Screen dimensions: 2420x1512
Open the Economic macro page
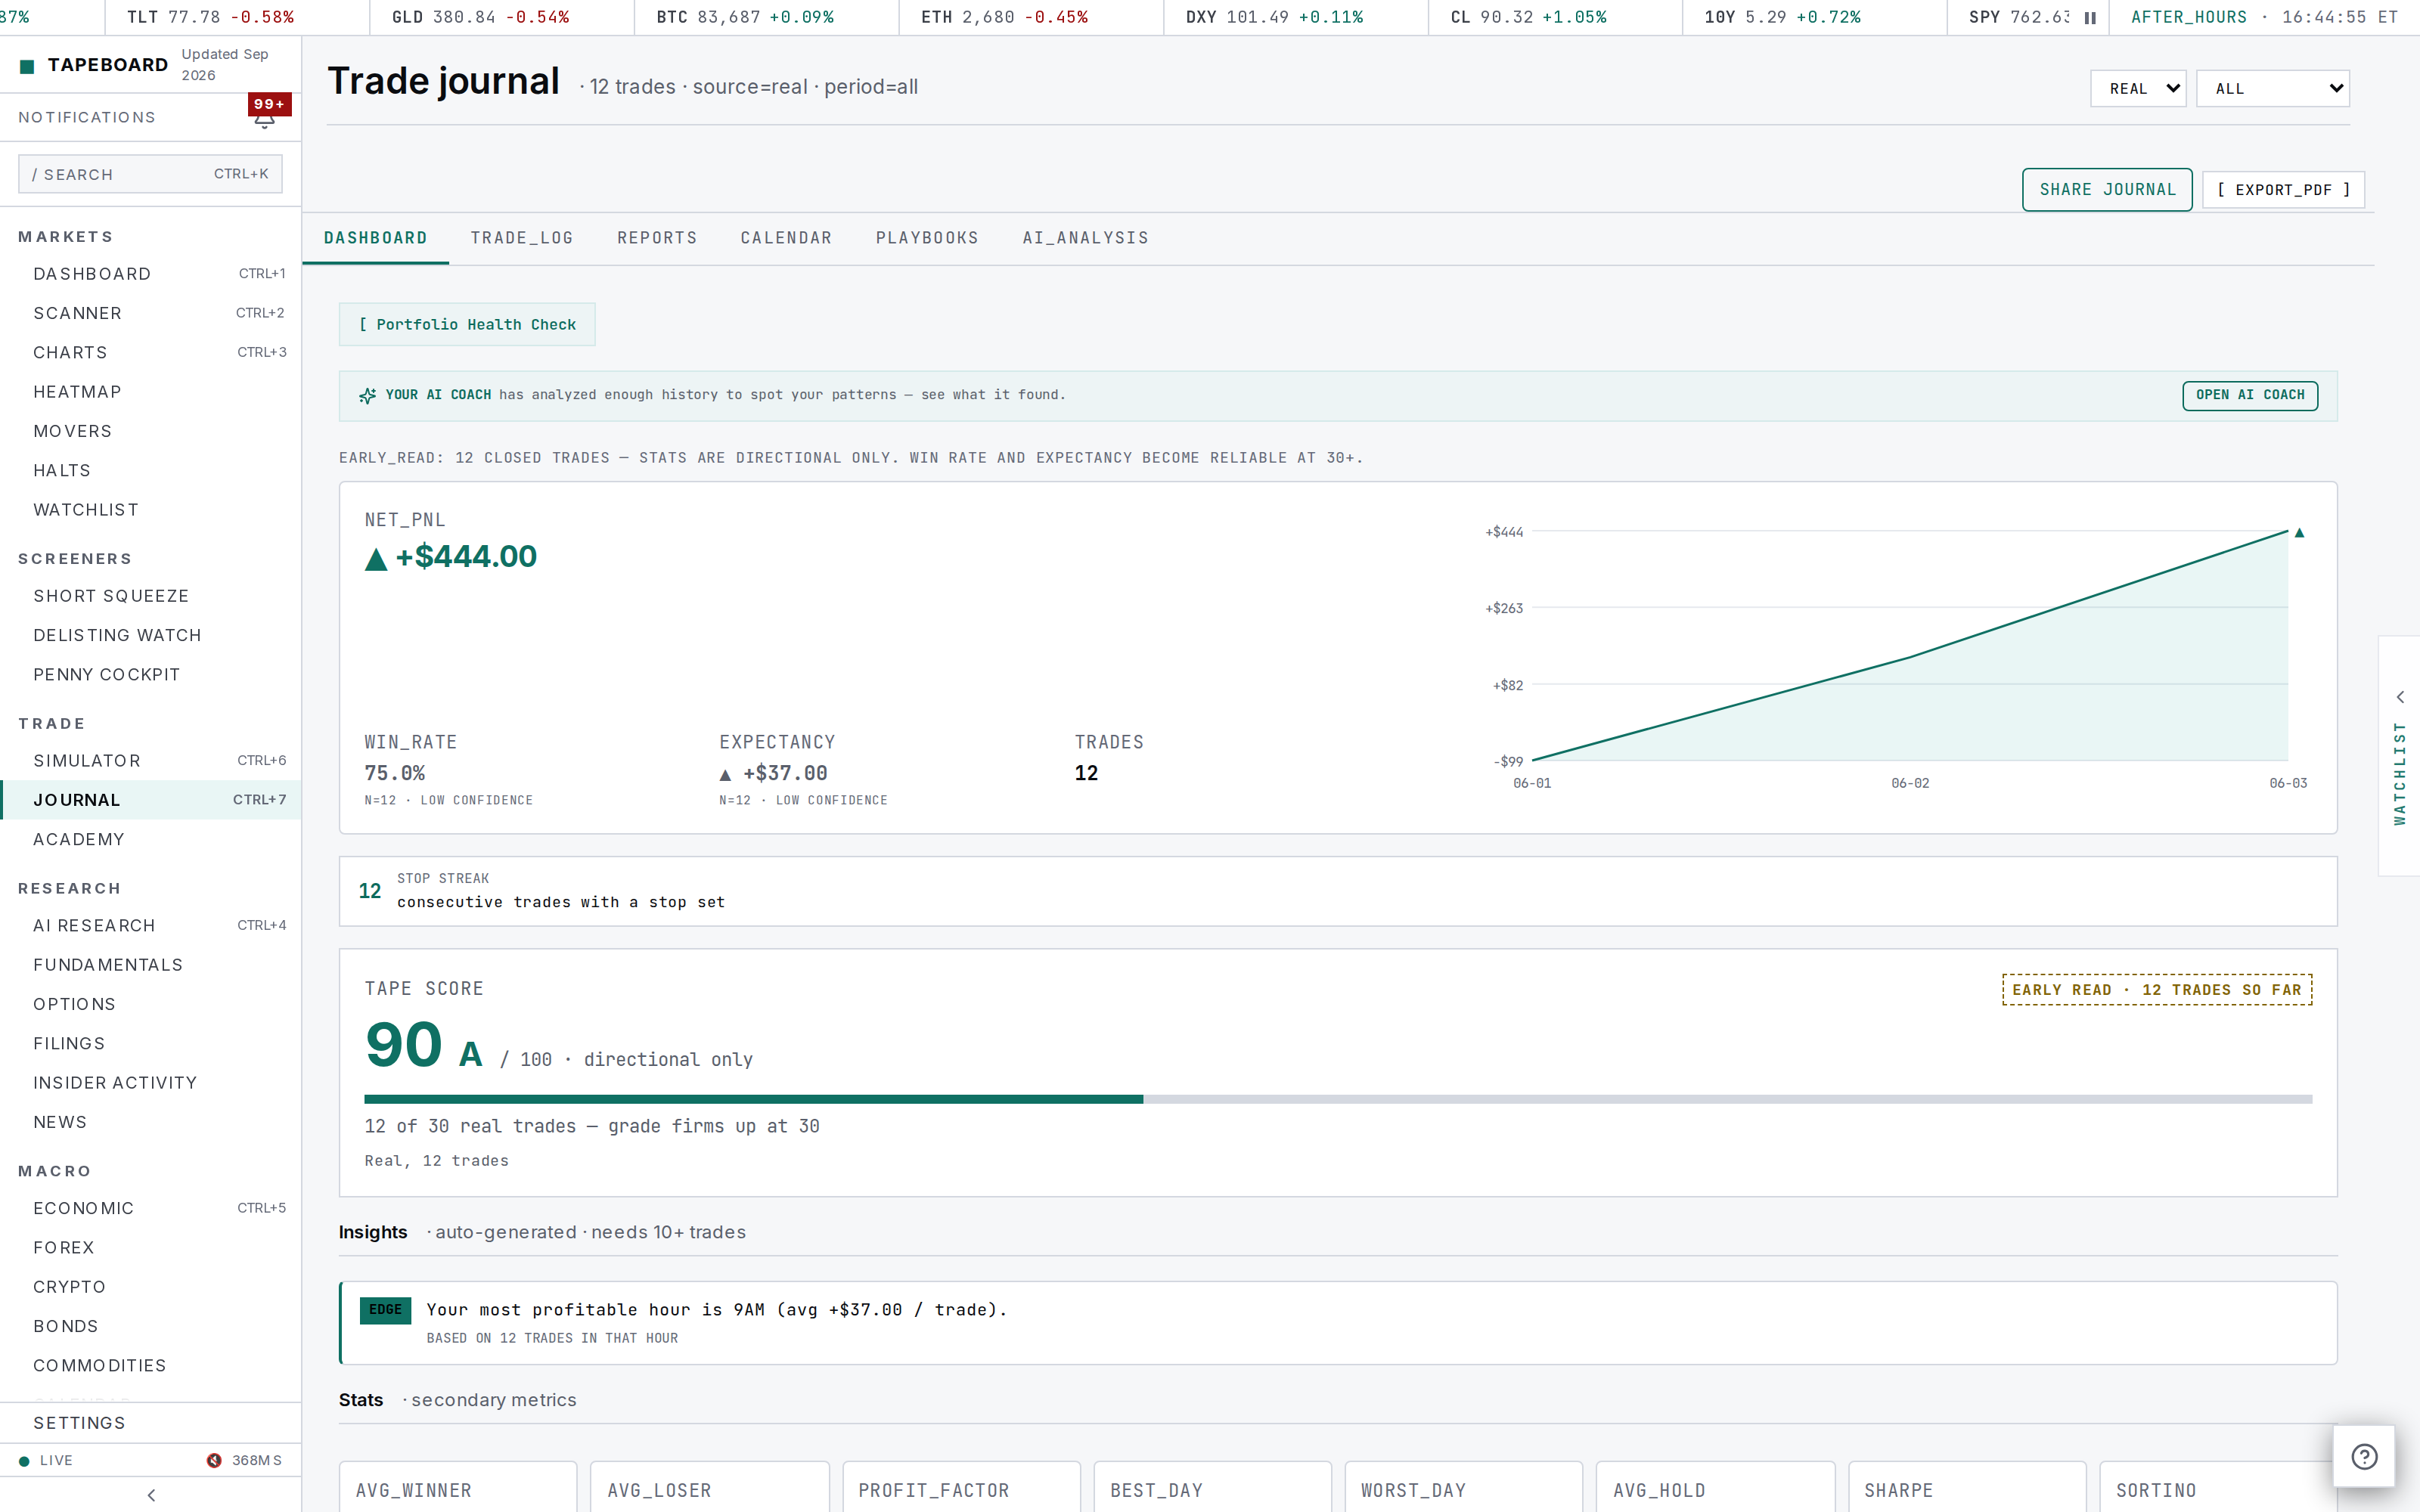coord(151,1208)
